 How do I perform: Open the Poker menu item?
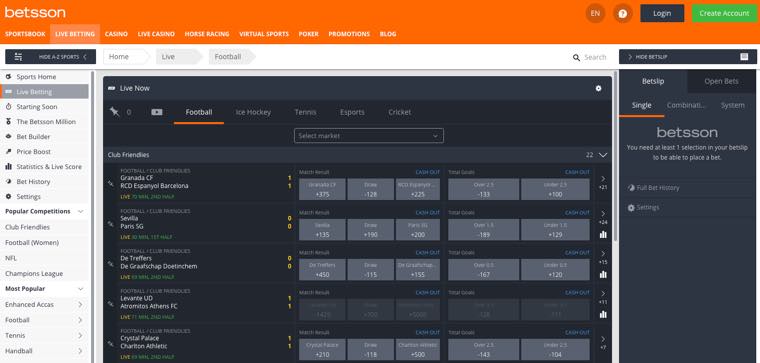(x=309, y=34)
